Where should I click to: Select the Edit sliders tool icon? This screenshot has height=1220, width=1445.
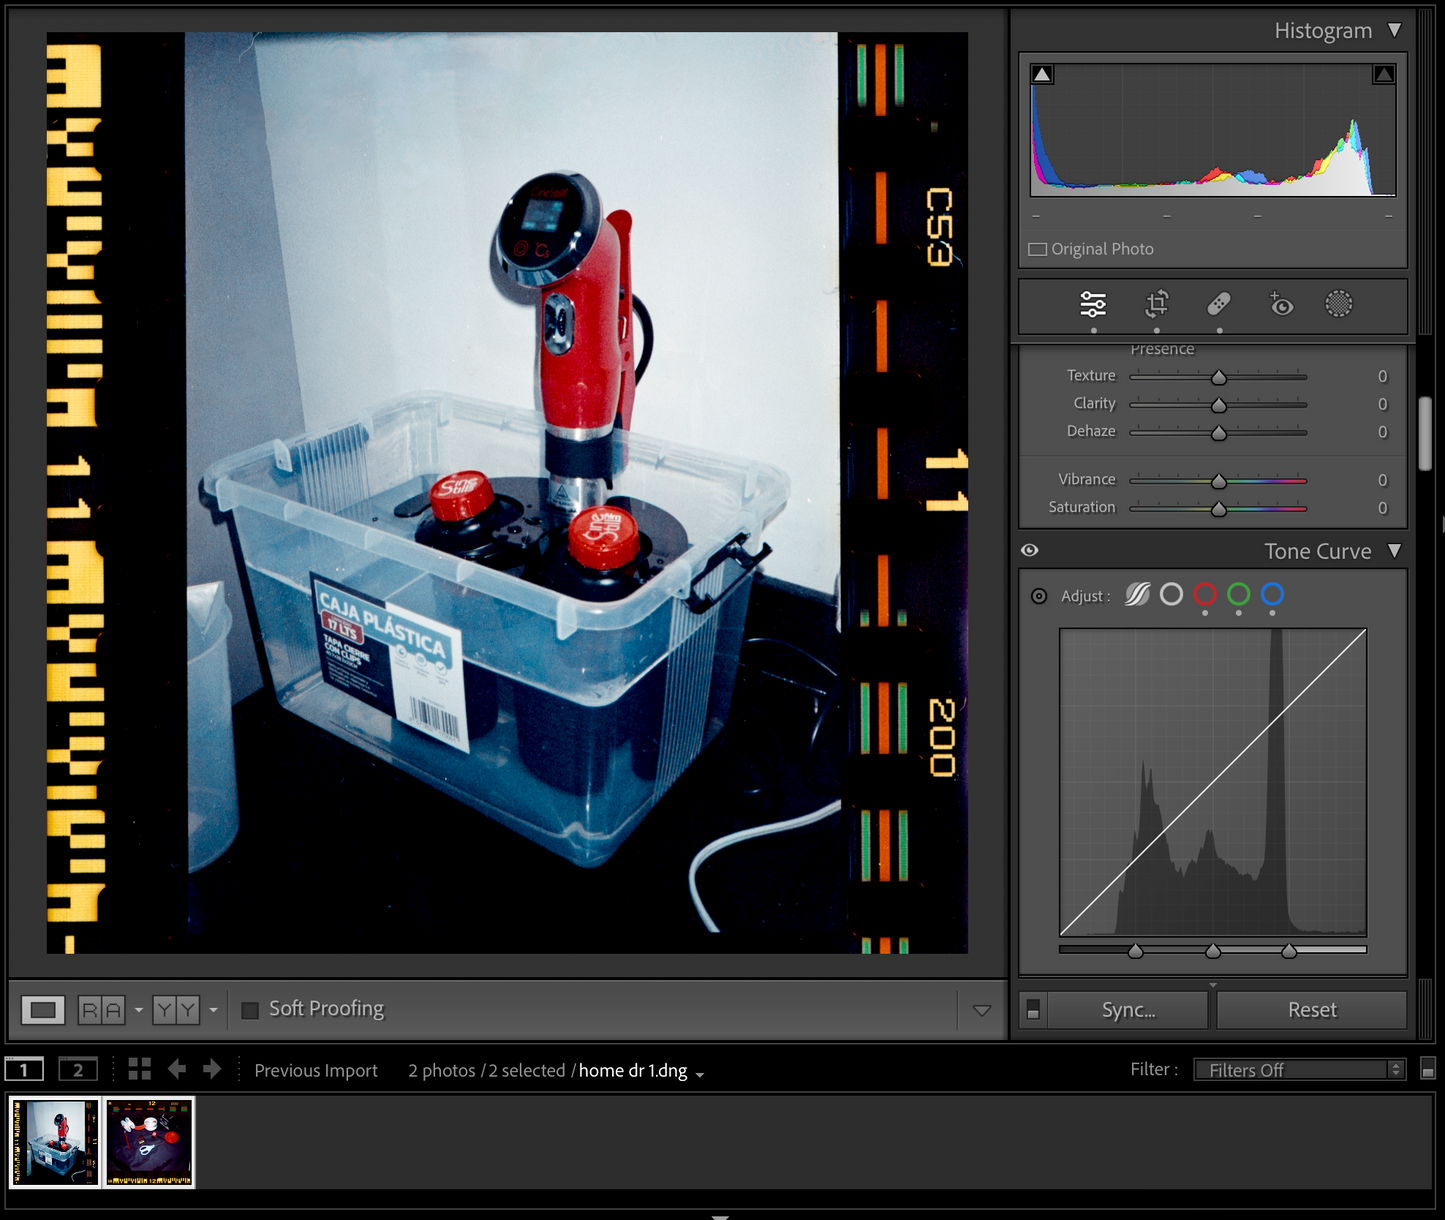point(1093,304)
